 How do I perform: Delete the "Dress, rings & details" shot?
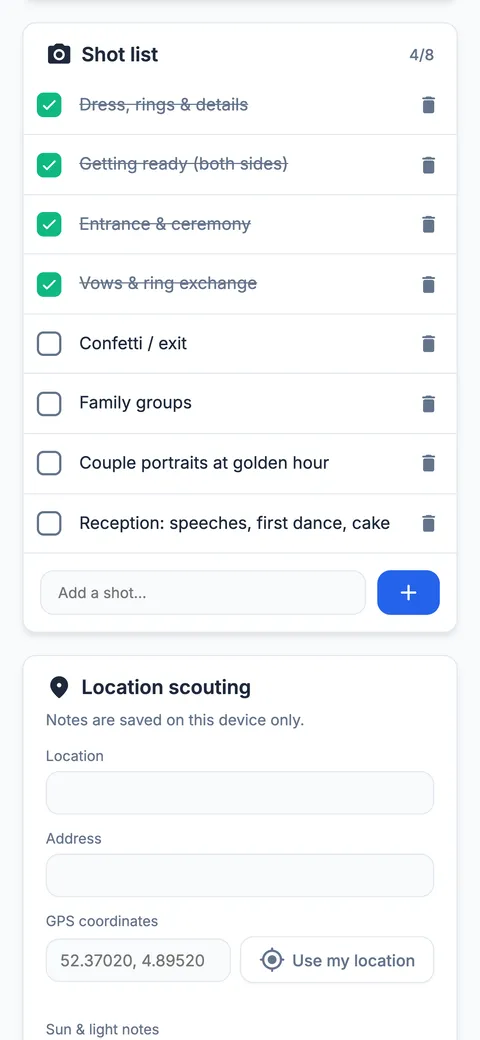(x=428, y=105)
